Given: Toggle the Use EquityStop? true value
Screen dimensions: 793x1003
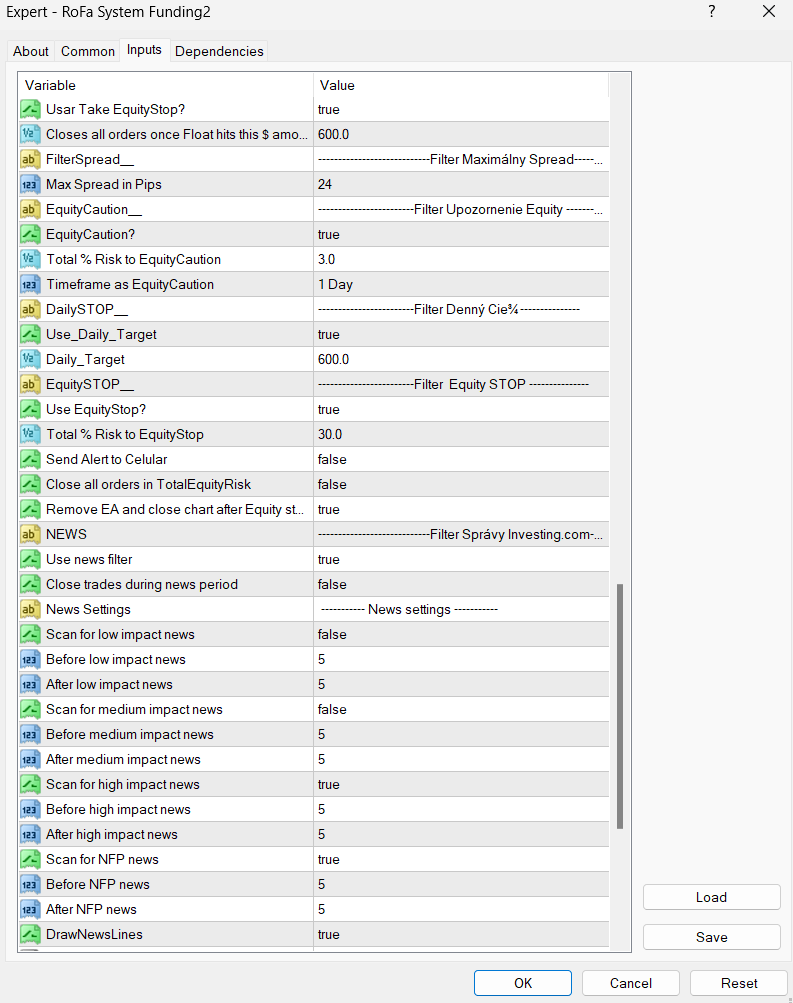Looking at the screenshot, I should (460, 409).
